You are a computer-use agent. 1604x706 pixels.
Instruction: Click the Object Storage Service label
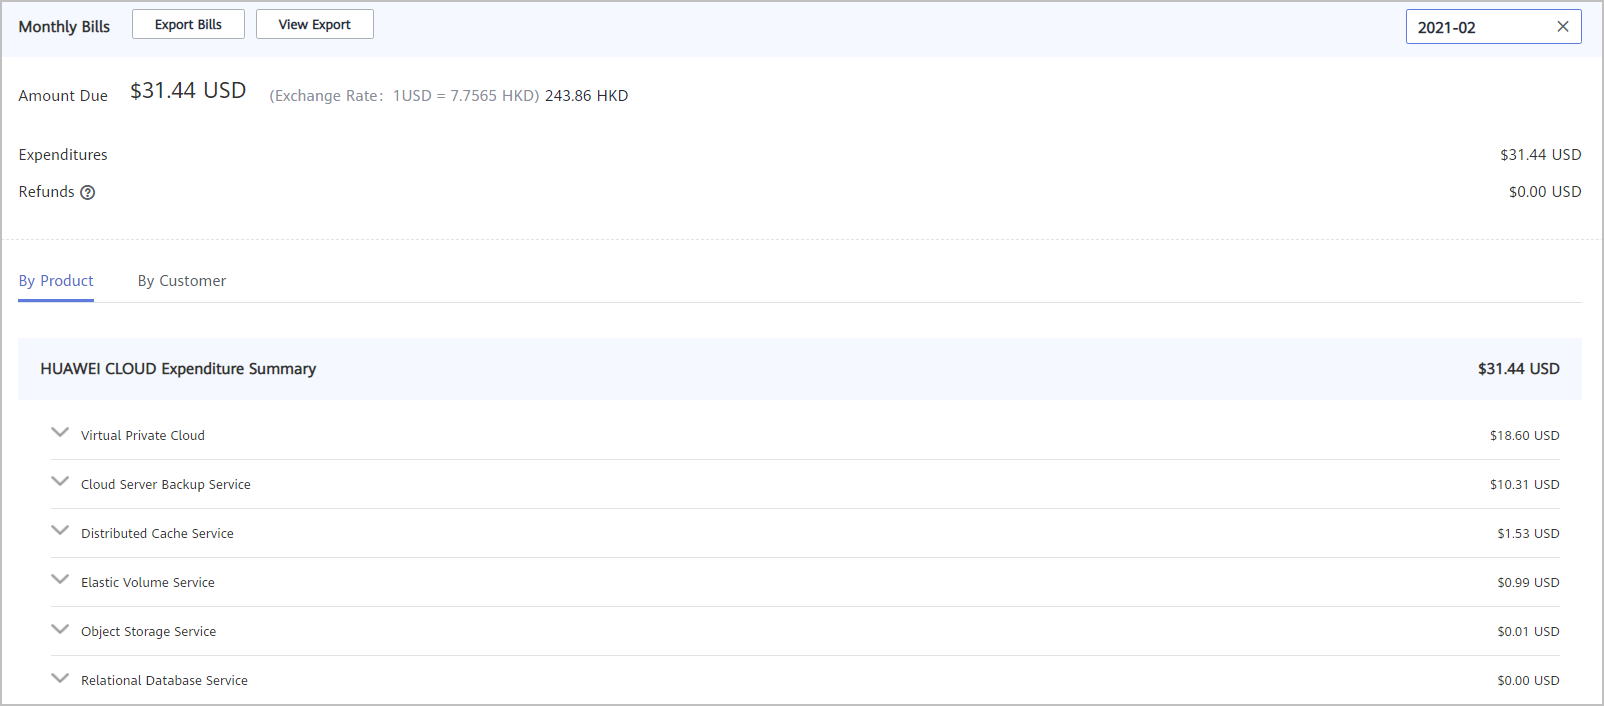pos(149,632)
